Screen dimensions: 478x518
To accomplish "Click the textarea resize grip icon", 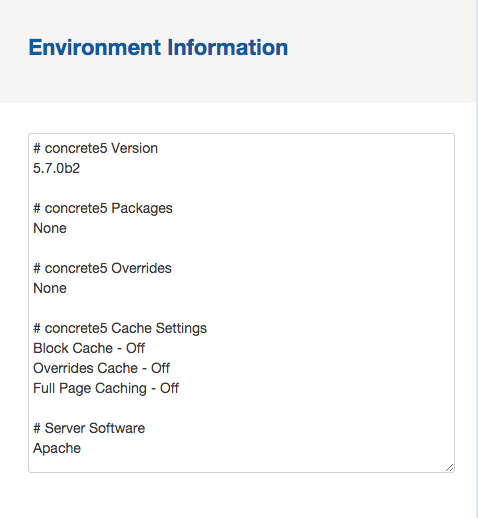I will click(449, 467).
